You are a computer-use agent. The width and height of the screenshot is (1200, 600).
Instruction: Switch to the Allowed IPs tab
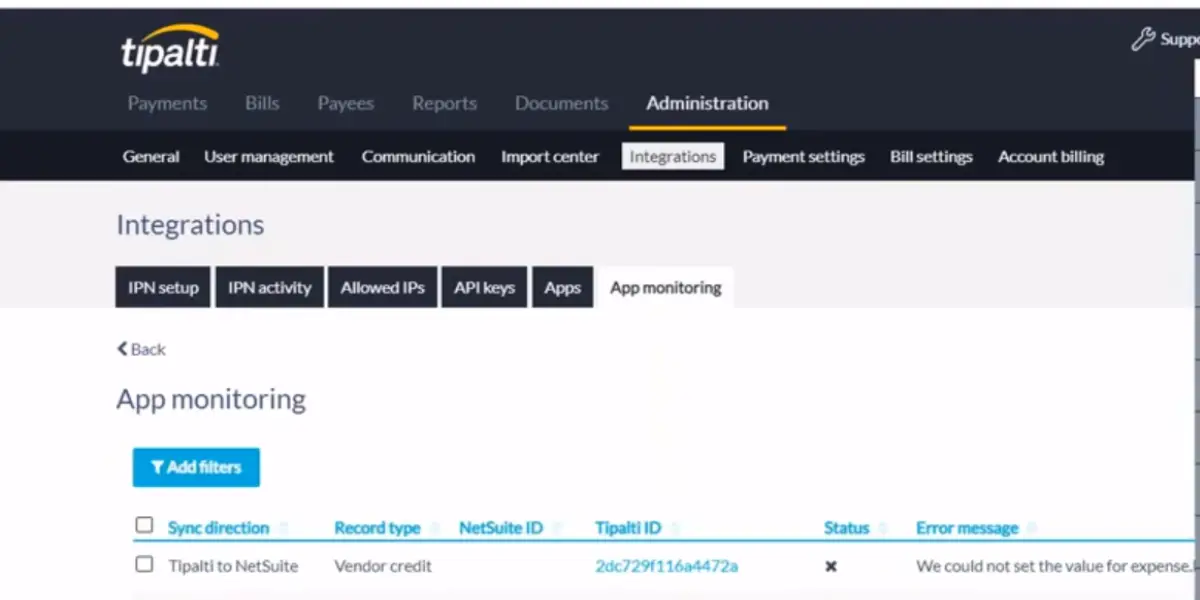tap(382, 287)
